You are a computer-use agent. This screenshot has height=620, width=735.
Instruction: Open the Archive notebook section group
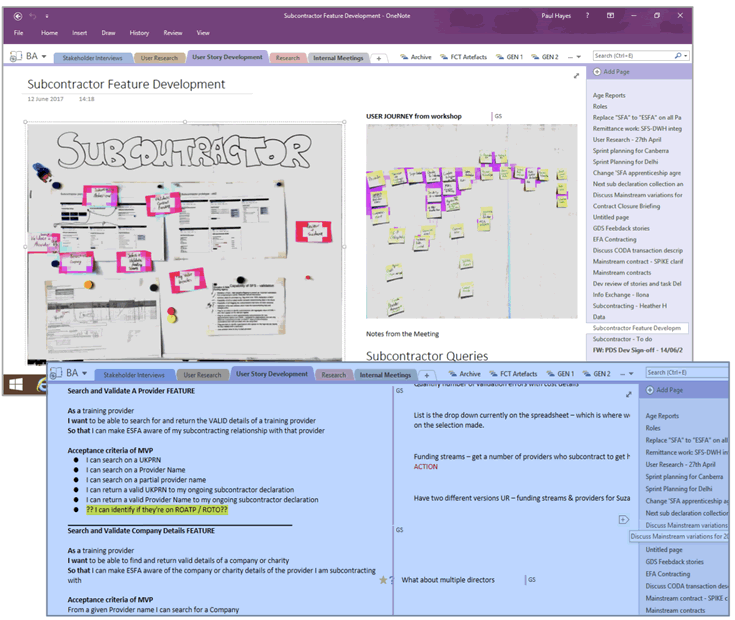click(x=416, y=57)
